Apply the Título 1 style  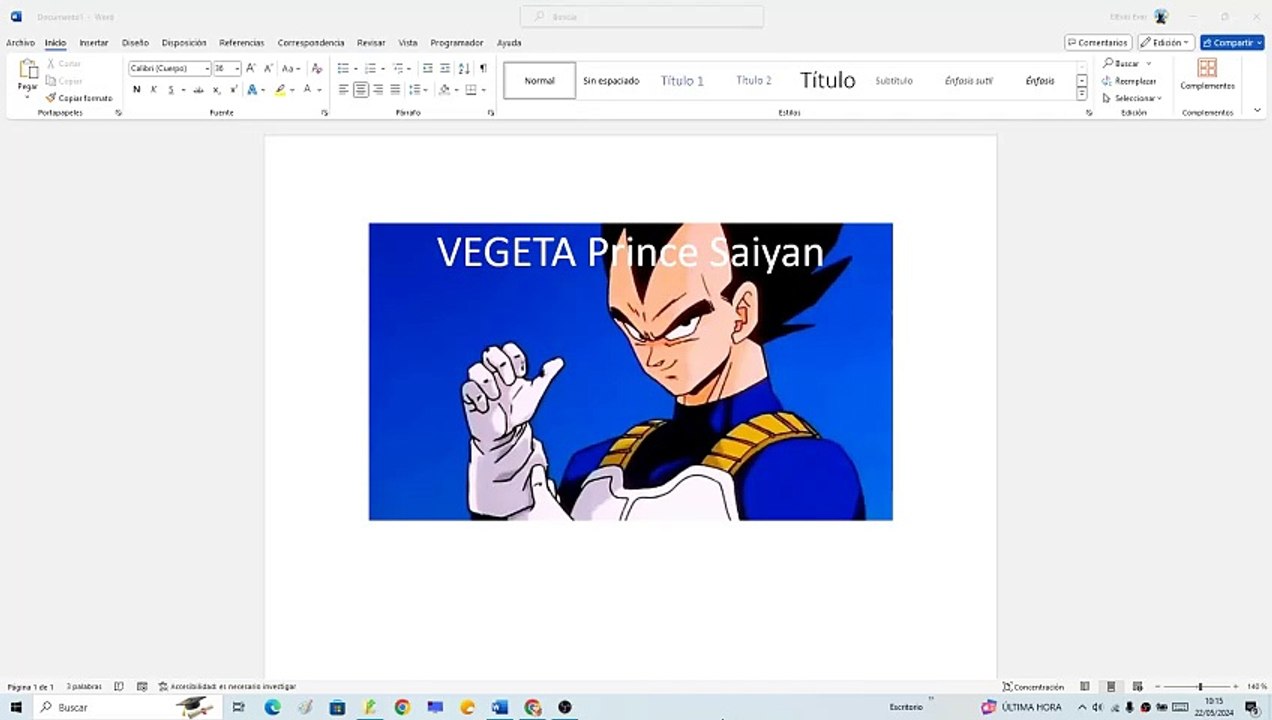[682, 80]
